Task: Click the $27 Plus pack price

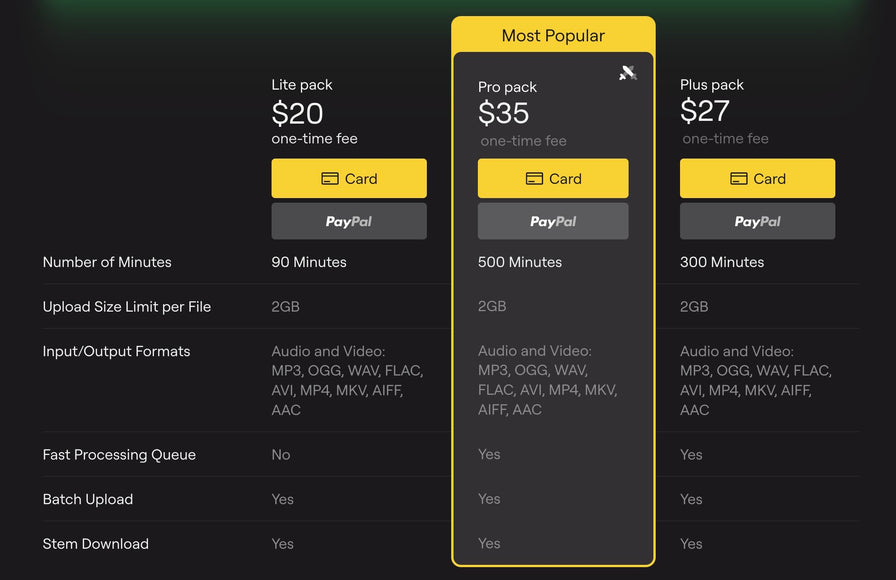Action: click(x=705, y=111)
